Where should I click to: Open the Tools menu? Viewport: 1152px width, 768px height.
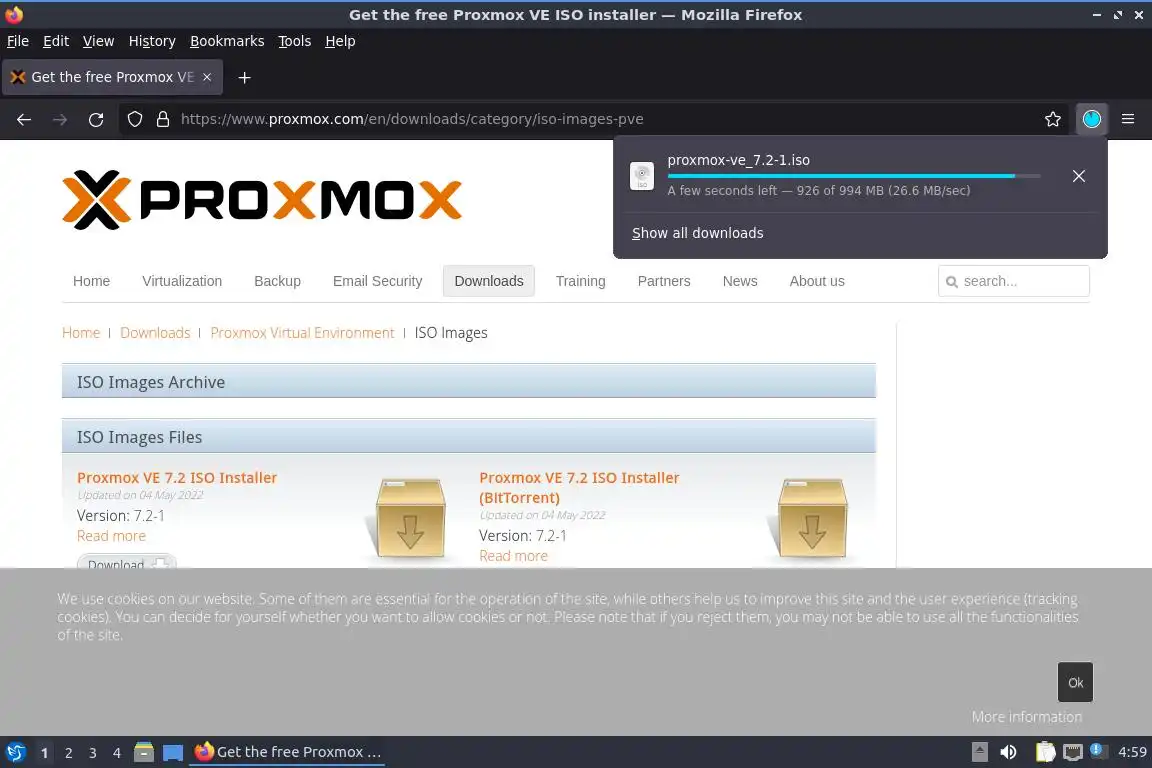coord(295,41)
